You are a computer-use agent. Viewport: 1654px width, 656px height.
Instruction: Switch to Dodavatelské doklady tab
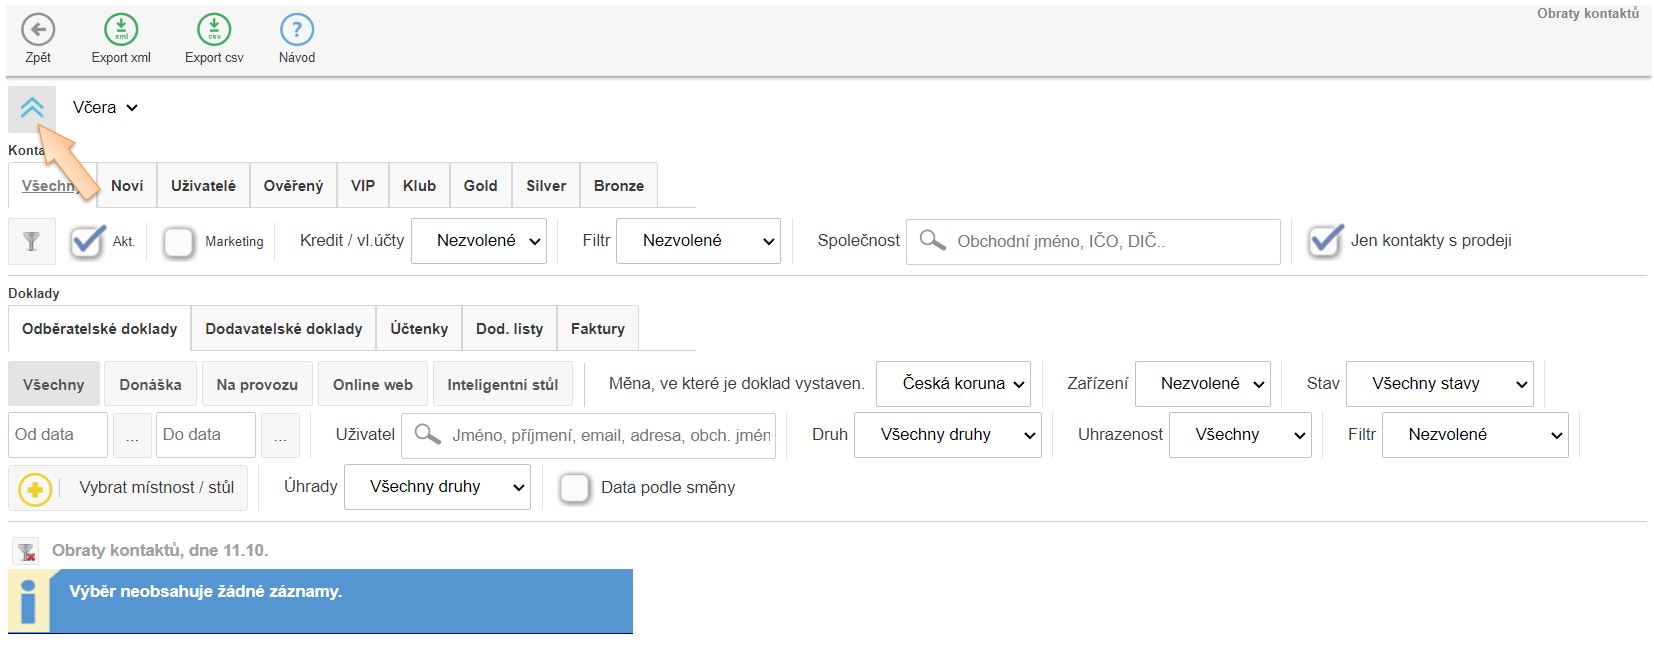284,329
